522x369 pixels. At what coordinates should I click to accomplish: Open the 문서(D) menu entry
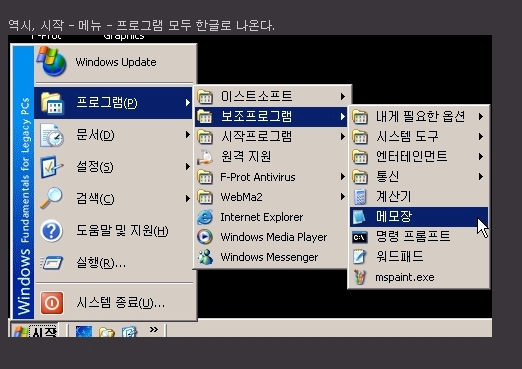114,135
